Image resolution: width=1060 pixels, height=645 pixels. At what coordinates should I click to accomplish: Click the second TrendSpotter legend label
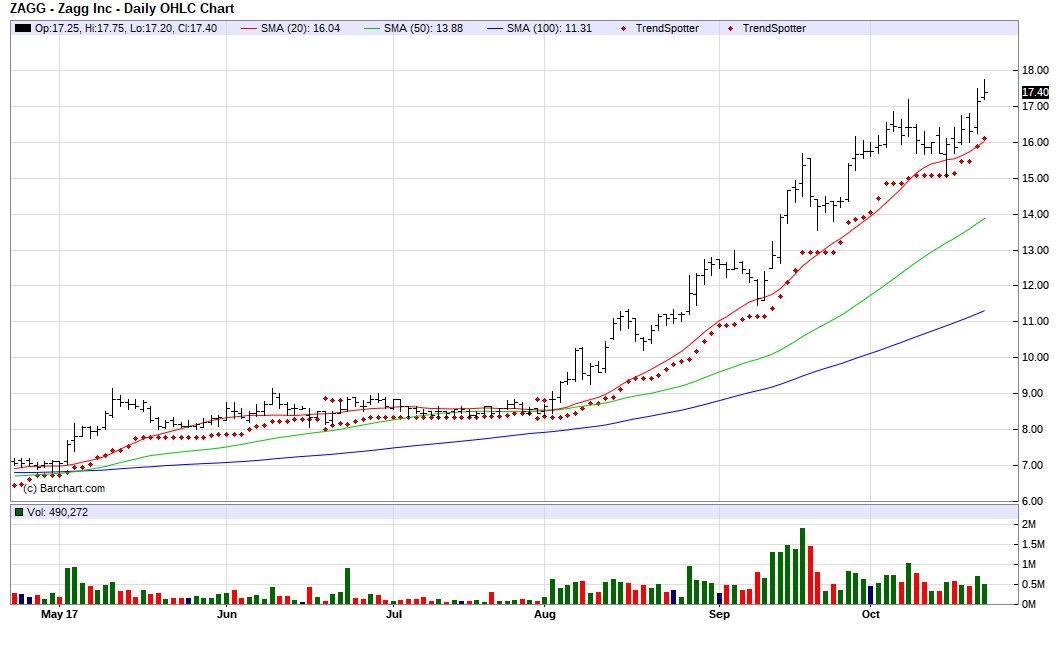(x=774, y=28)
